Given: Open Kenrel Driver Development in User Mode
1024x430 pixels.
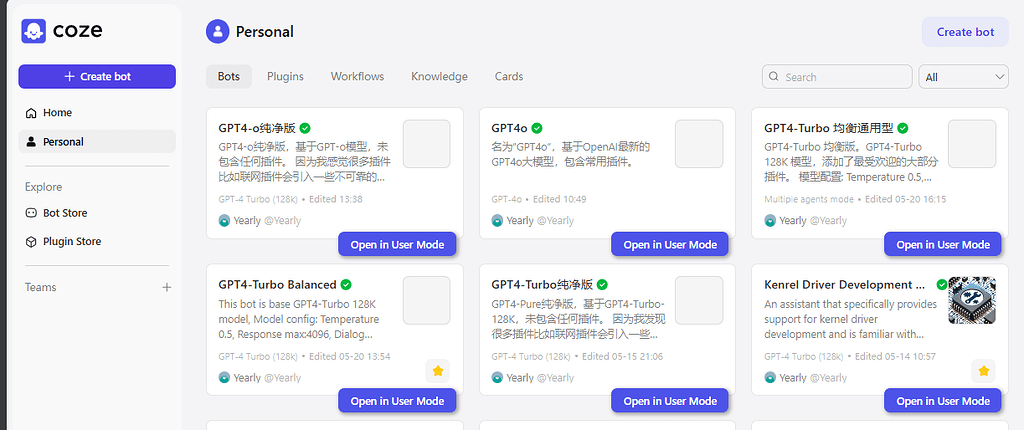Looking at the screenshot, I should 943,401.
